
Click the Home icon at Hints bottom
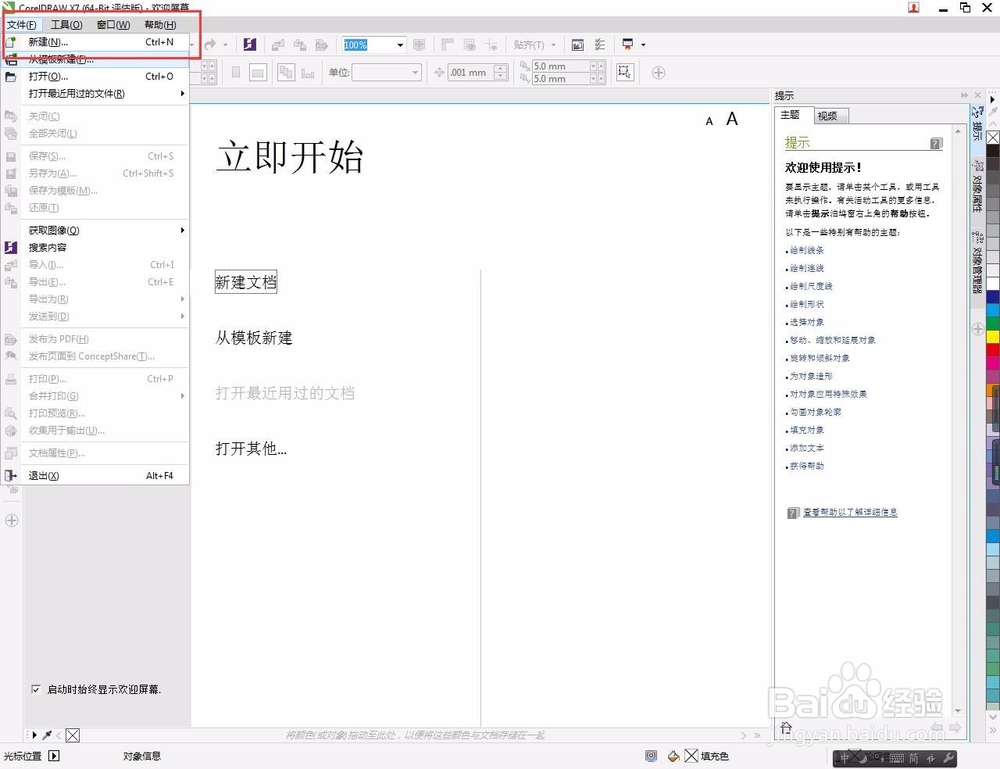(786, 727)
